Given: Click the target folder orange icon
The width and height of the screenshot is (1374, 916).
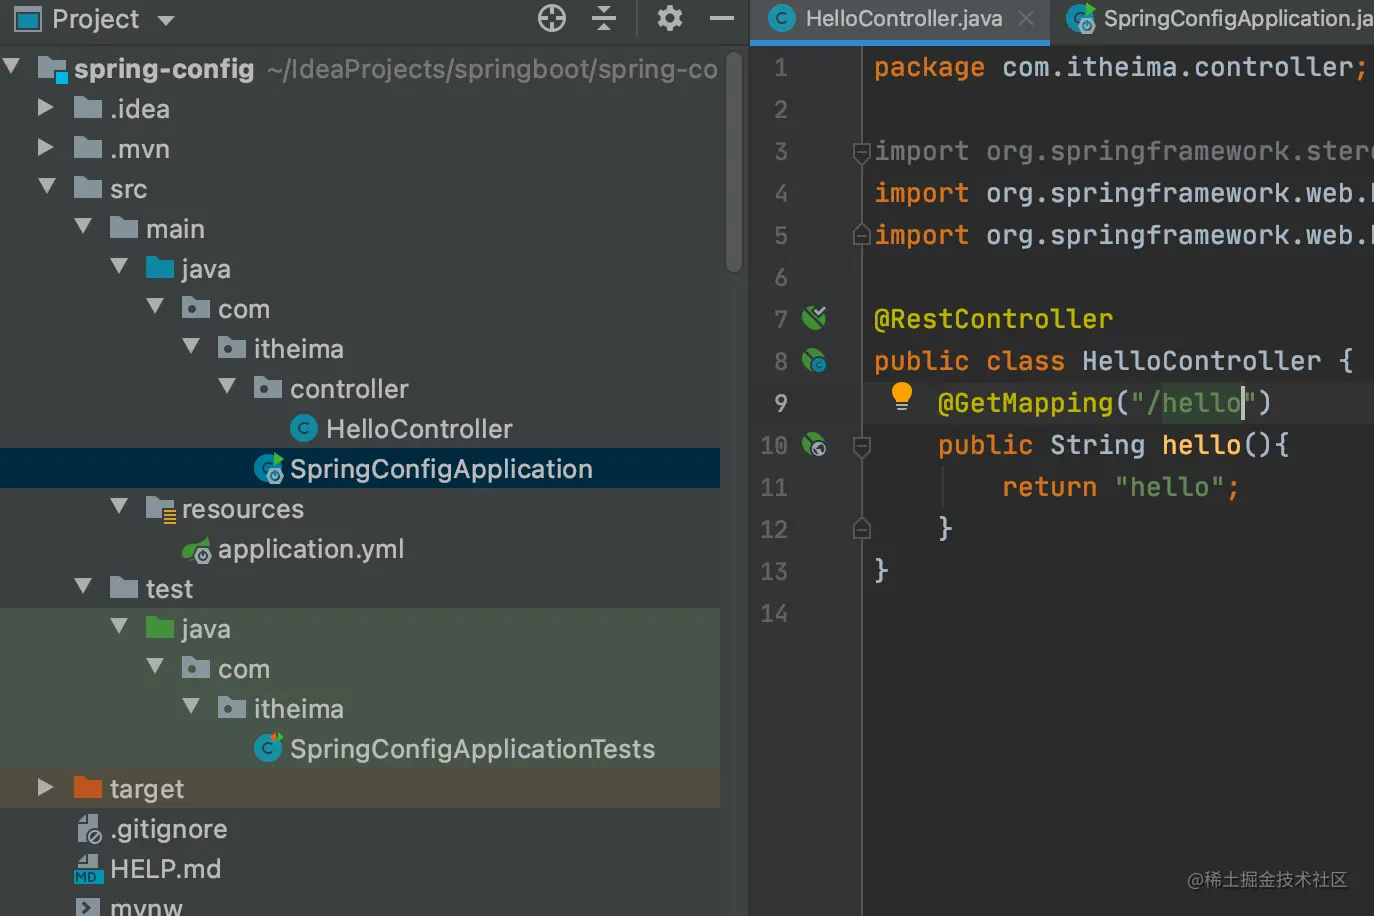Looking at the screenshot, I should click(88, 788).
